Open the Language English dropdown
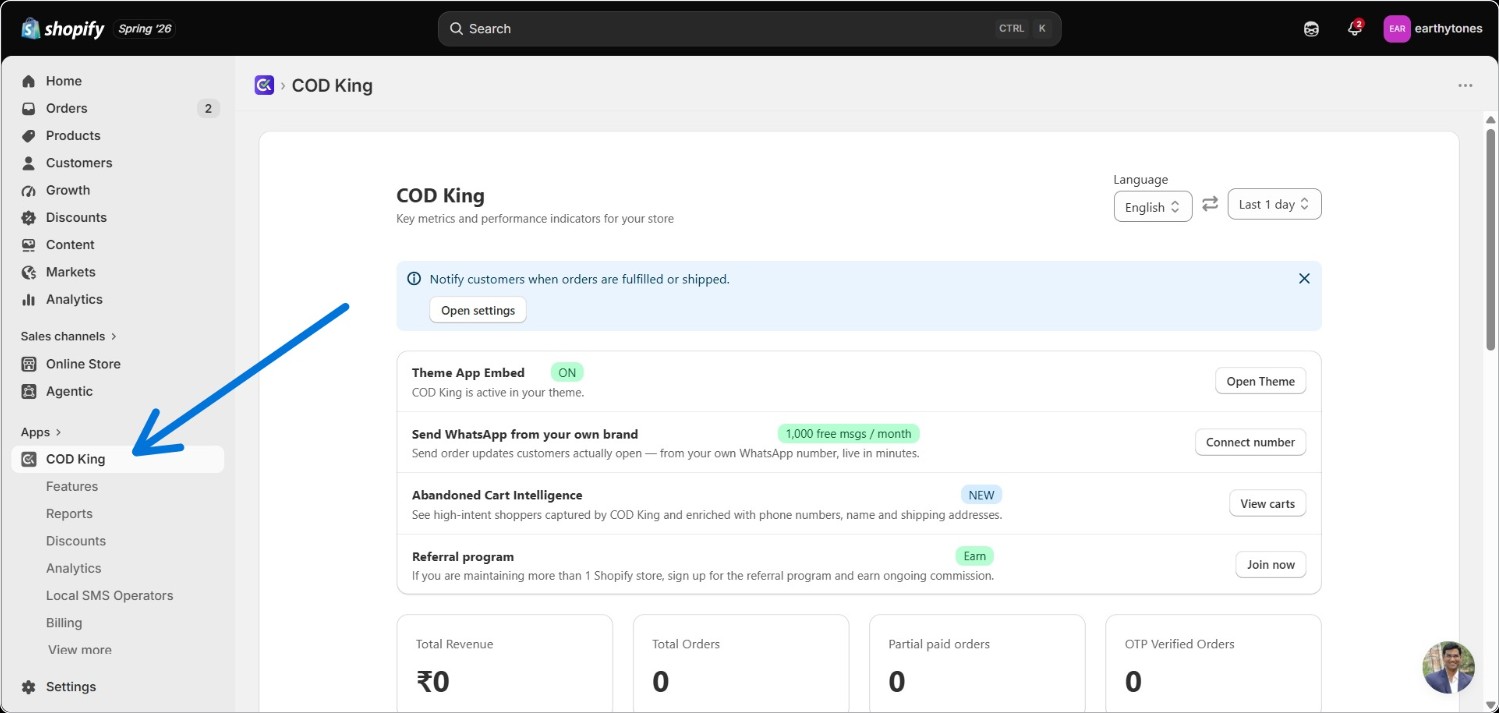 (1153, 207)
